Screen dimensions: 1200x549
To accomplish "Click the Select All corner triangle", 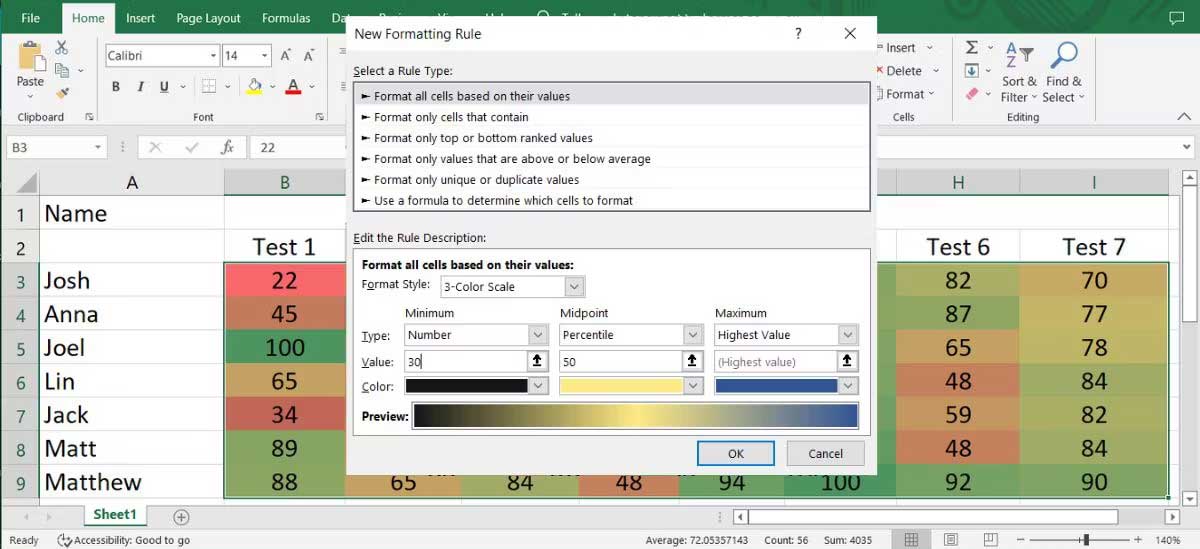I will [x=28, y=184].
